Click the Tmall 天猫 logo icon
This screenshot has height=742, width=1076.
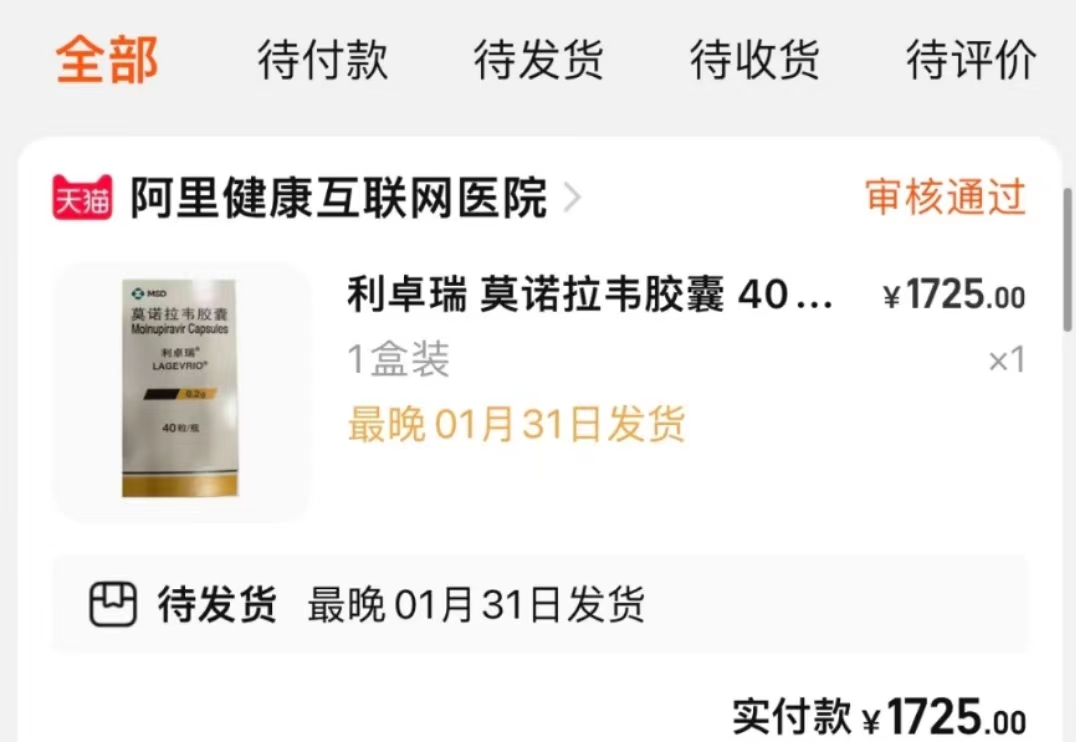pos(82,198)
